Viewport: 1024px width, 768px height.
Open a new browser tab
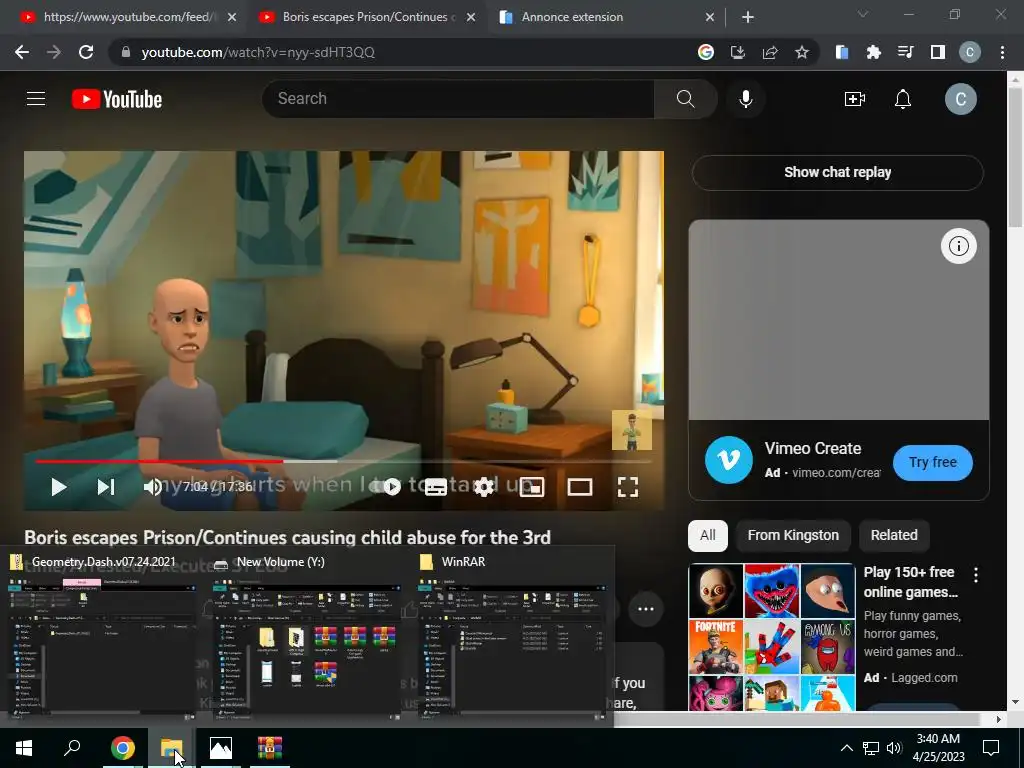coord(748,17)
